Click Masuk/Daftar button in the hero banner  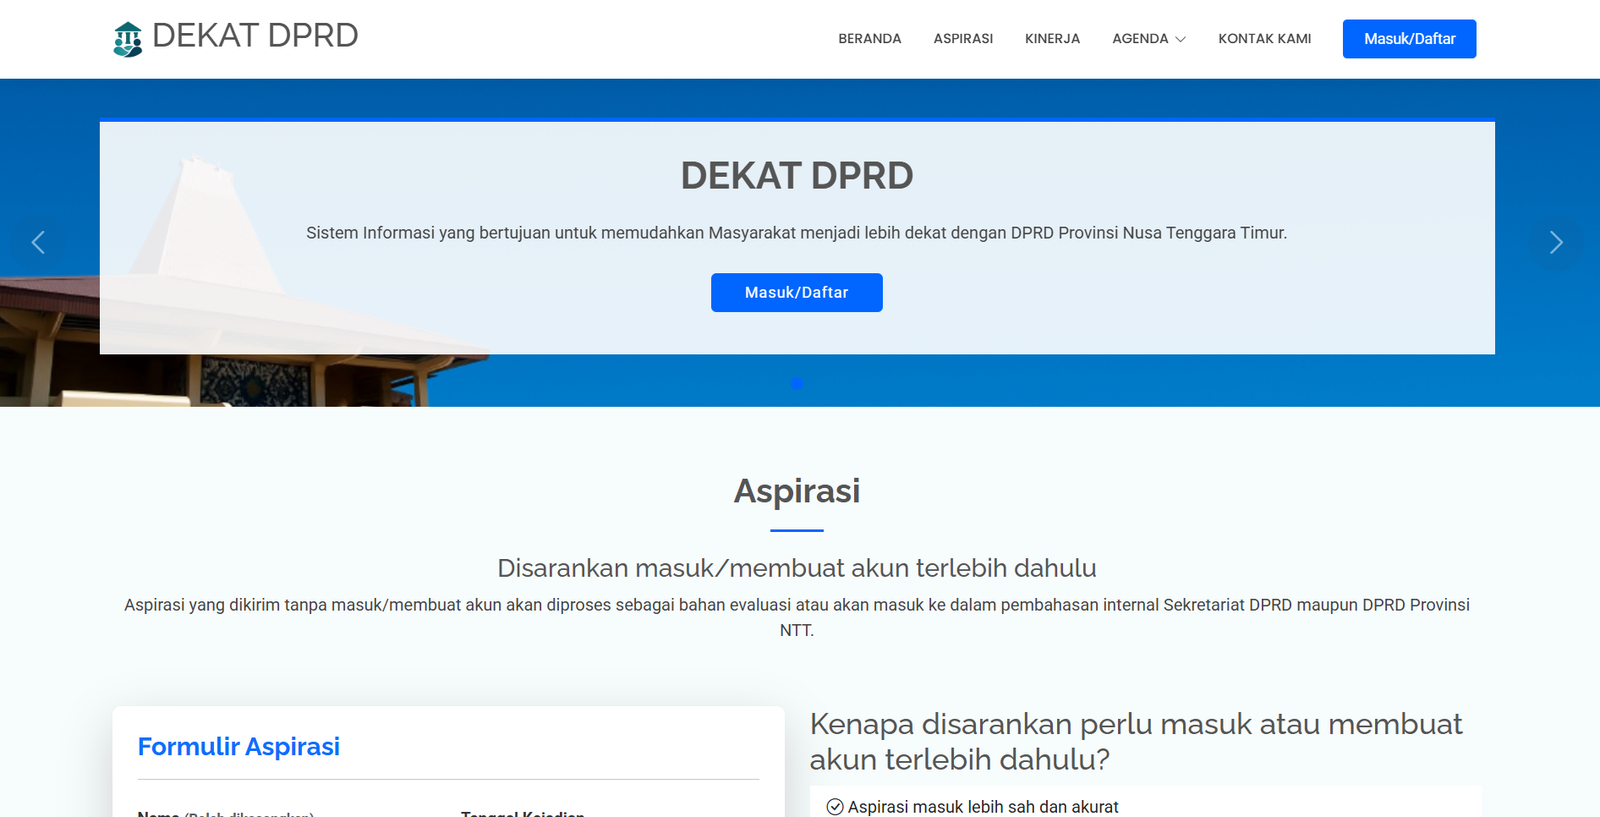click(x=796, y=293)
